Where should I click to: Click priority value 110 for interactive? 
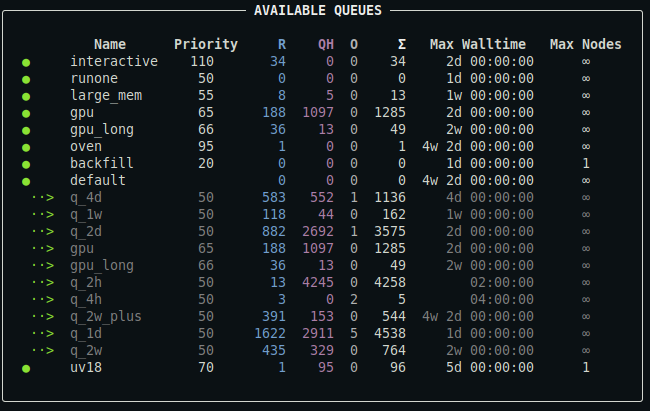(x=202, y=61)
